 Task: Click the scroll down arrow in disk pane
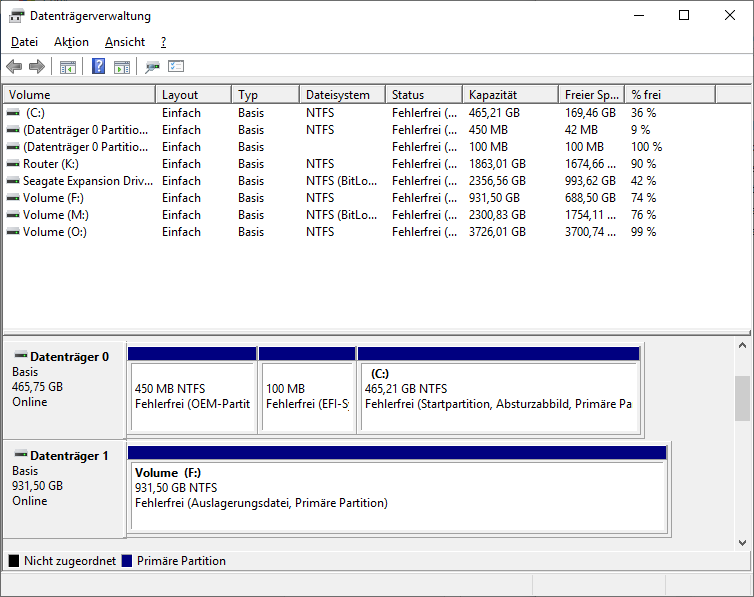pyautogui.click(x=742, y=543)
